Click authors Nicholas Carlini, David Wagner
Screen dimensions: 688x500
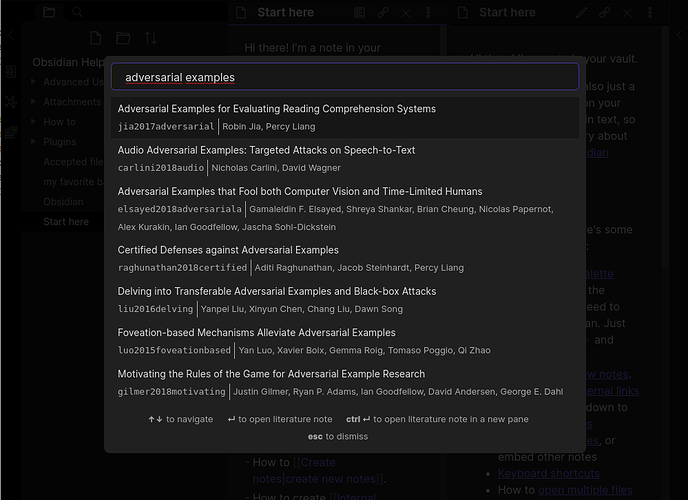tap(276, 168)
